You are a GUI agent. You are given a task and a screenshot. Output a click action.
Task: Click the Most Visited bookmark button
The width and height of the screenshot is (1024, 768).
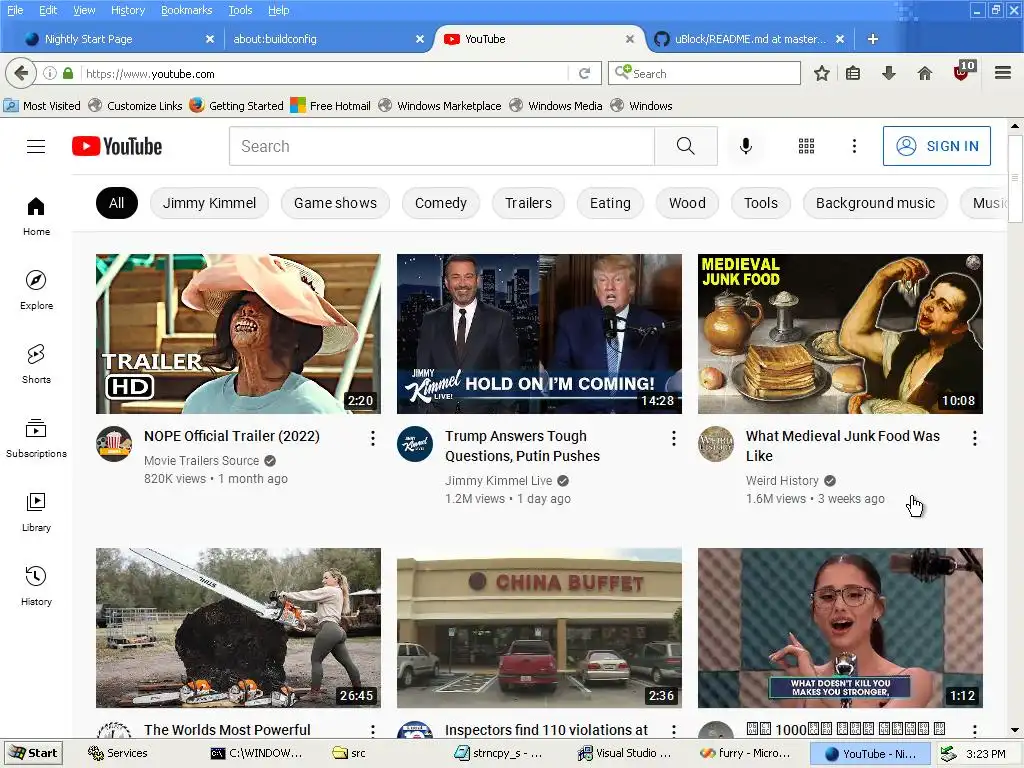(42, 106)
